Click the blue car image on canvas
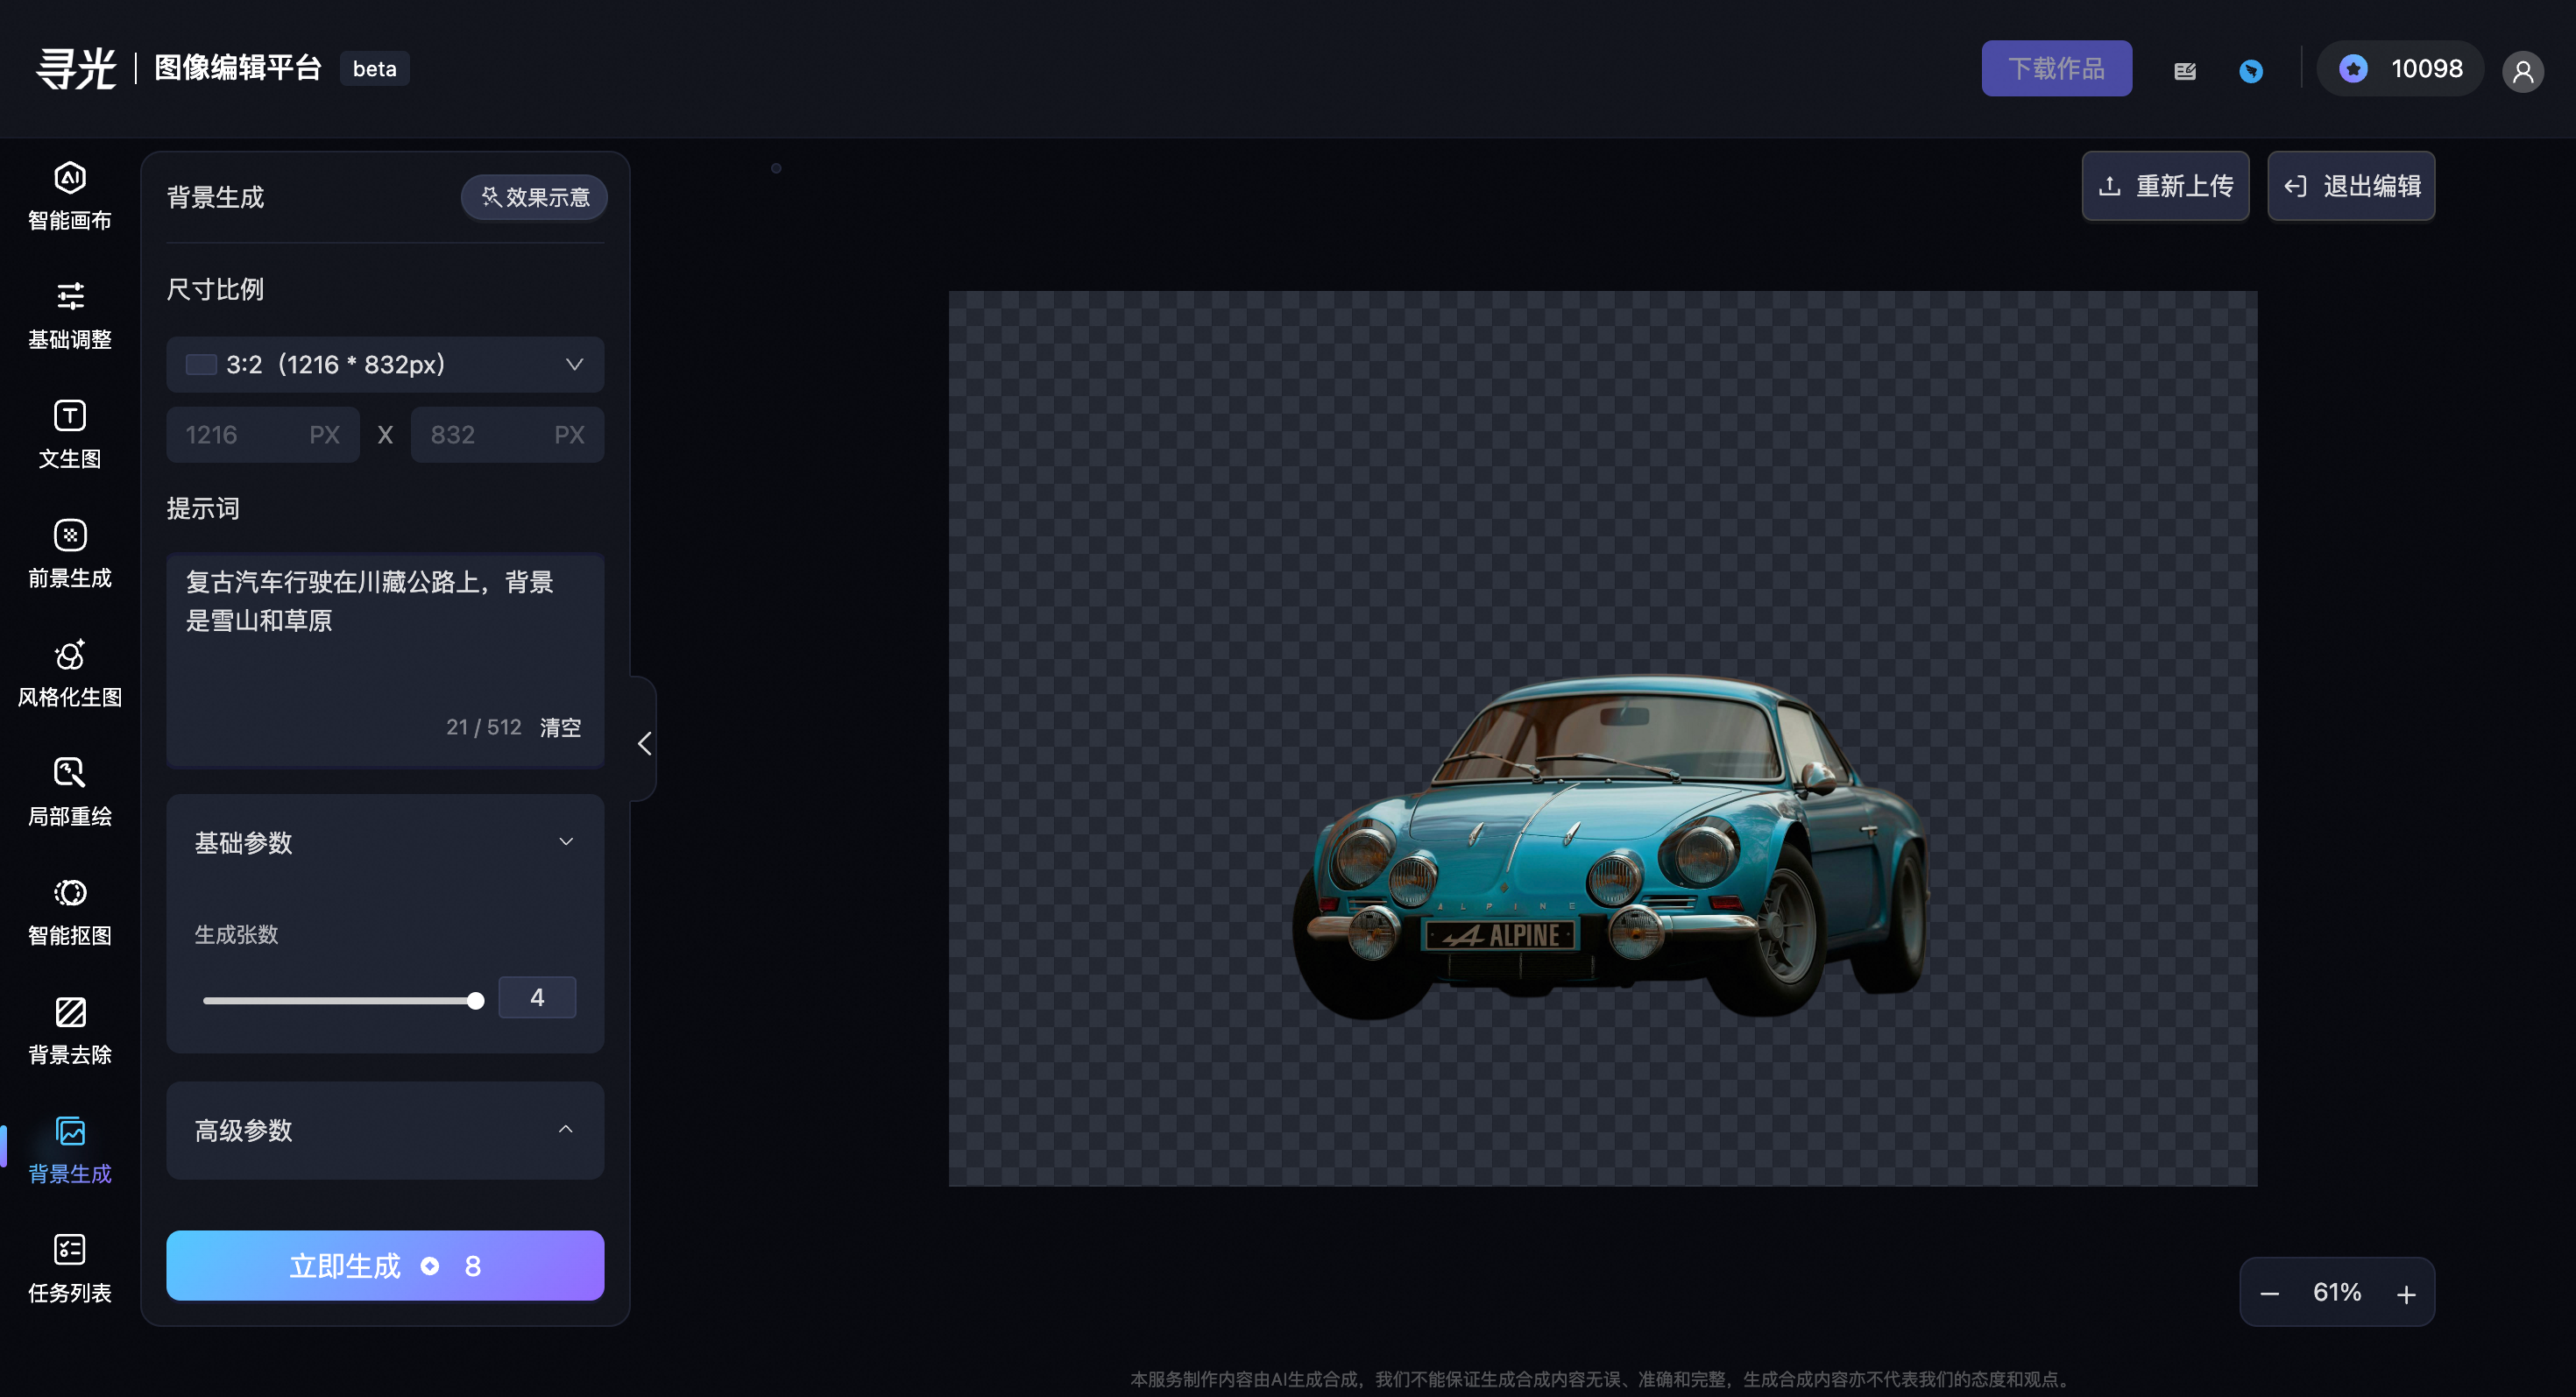 [1611, 848]
